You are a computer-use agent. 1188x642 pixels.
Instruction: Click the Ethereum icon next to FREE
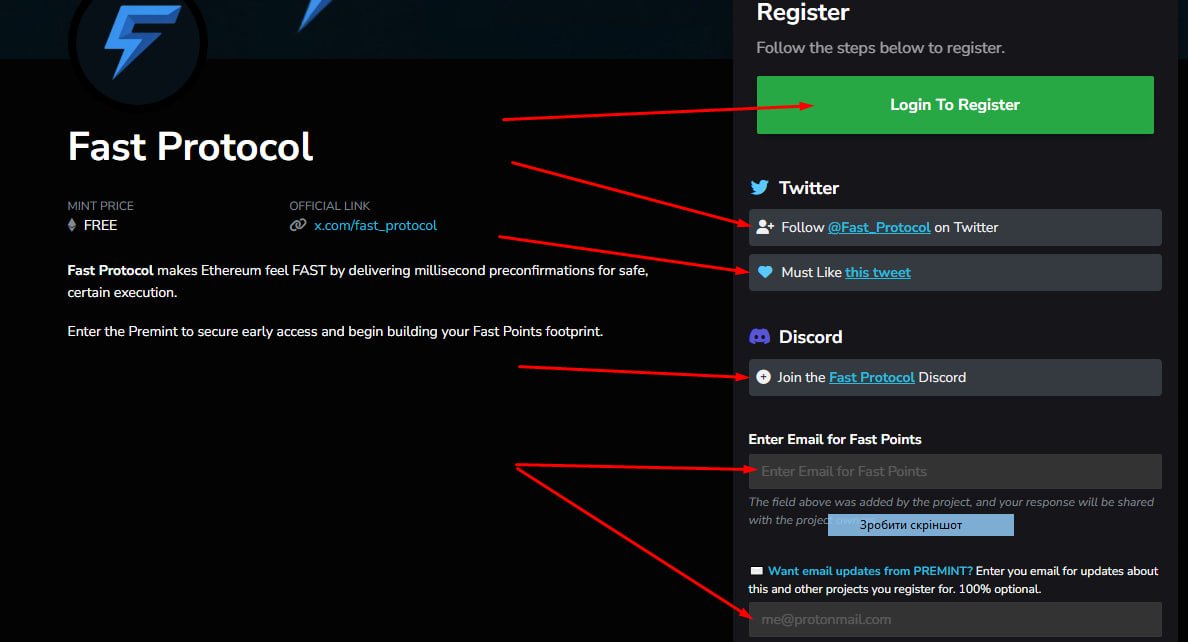coord(72,225)
